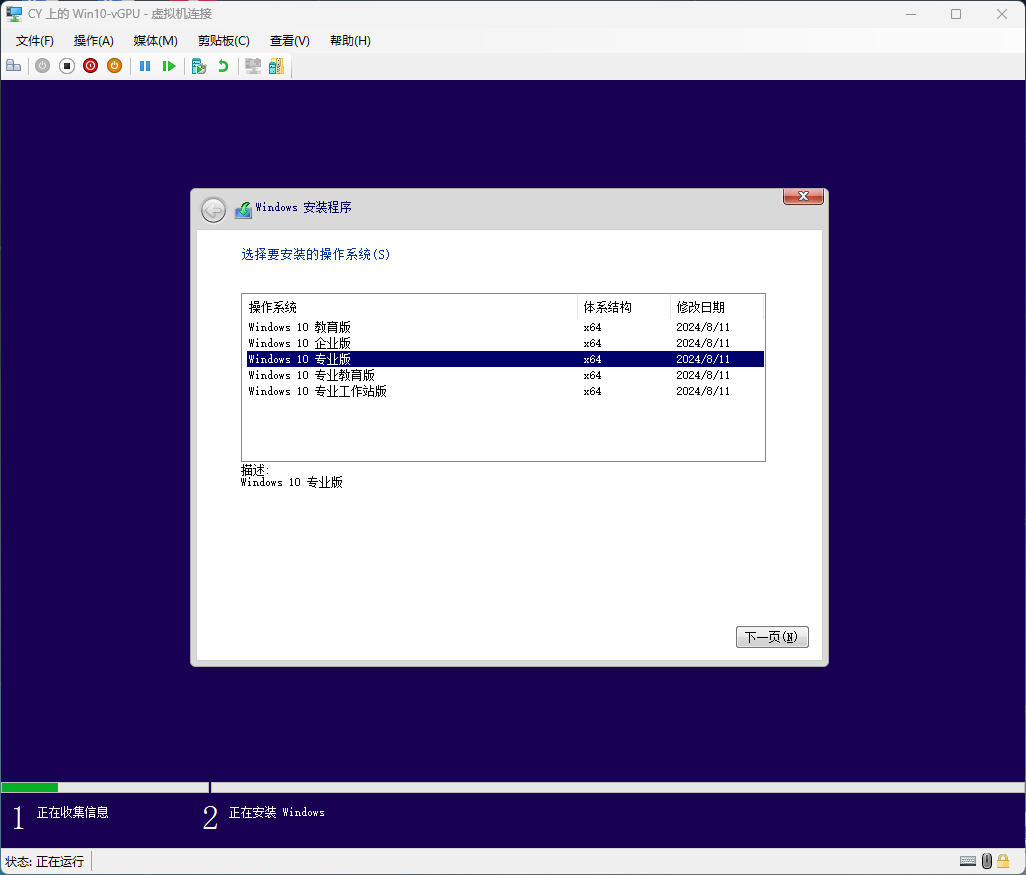Open the 文件(F) menu

click(35, 41)
